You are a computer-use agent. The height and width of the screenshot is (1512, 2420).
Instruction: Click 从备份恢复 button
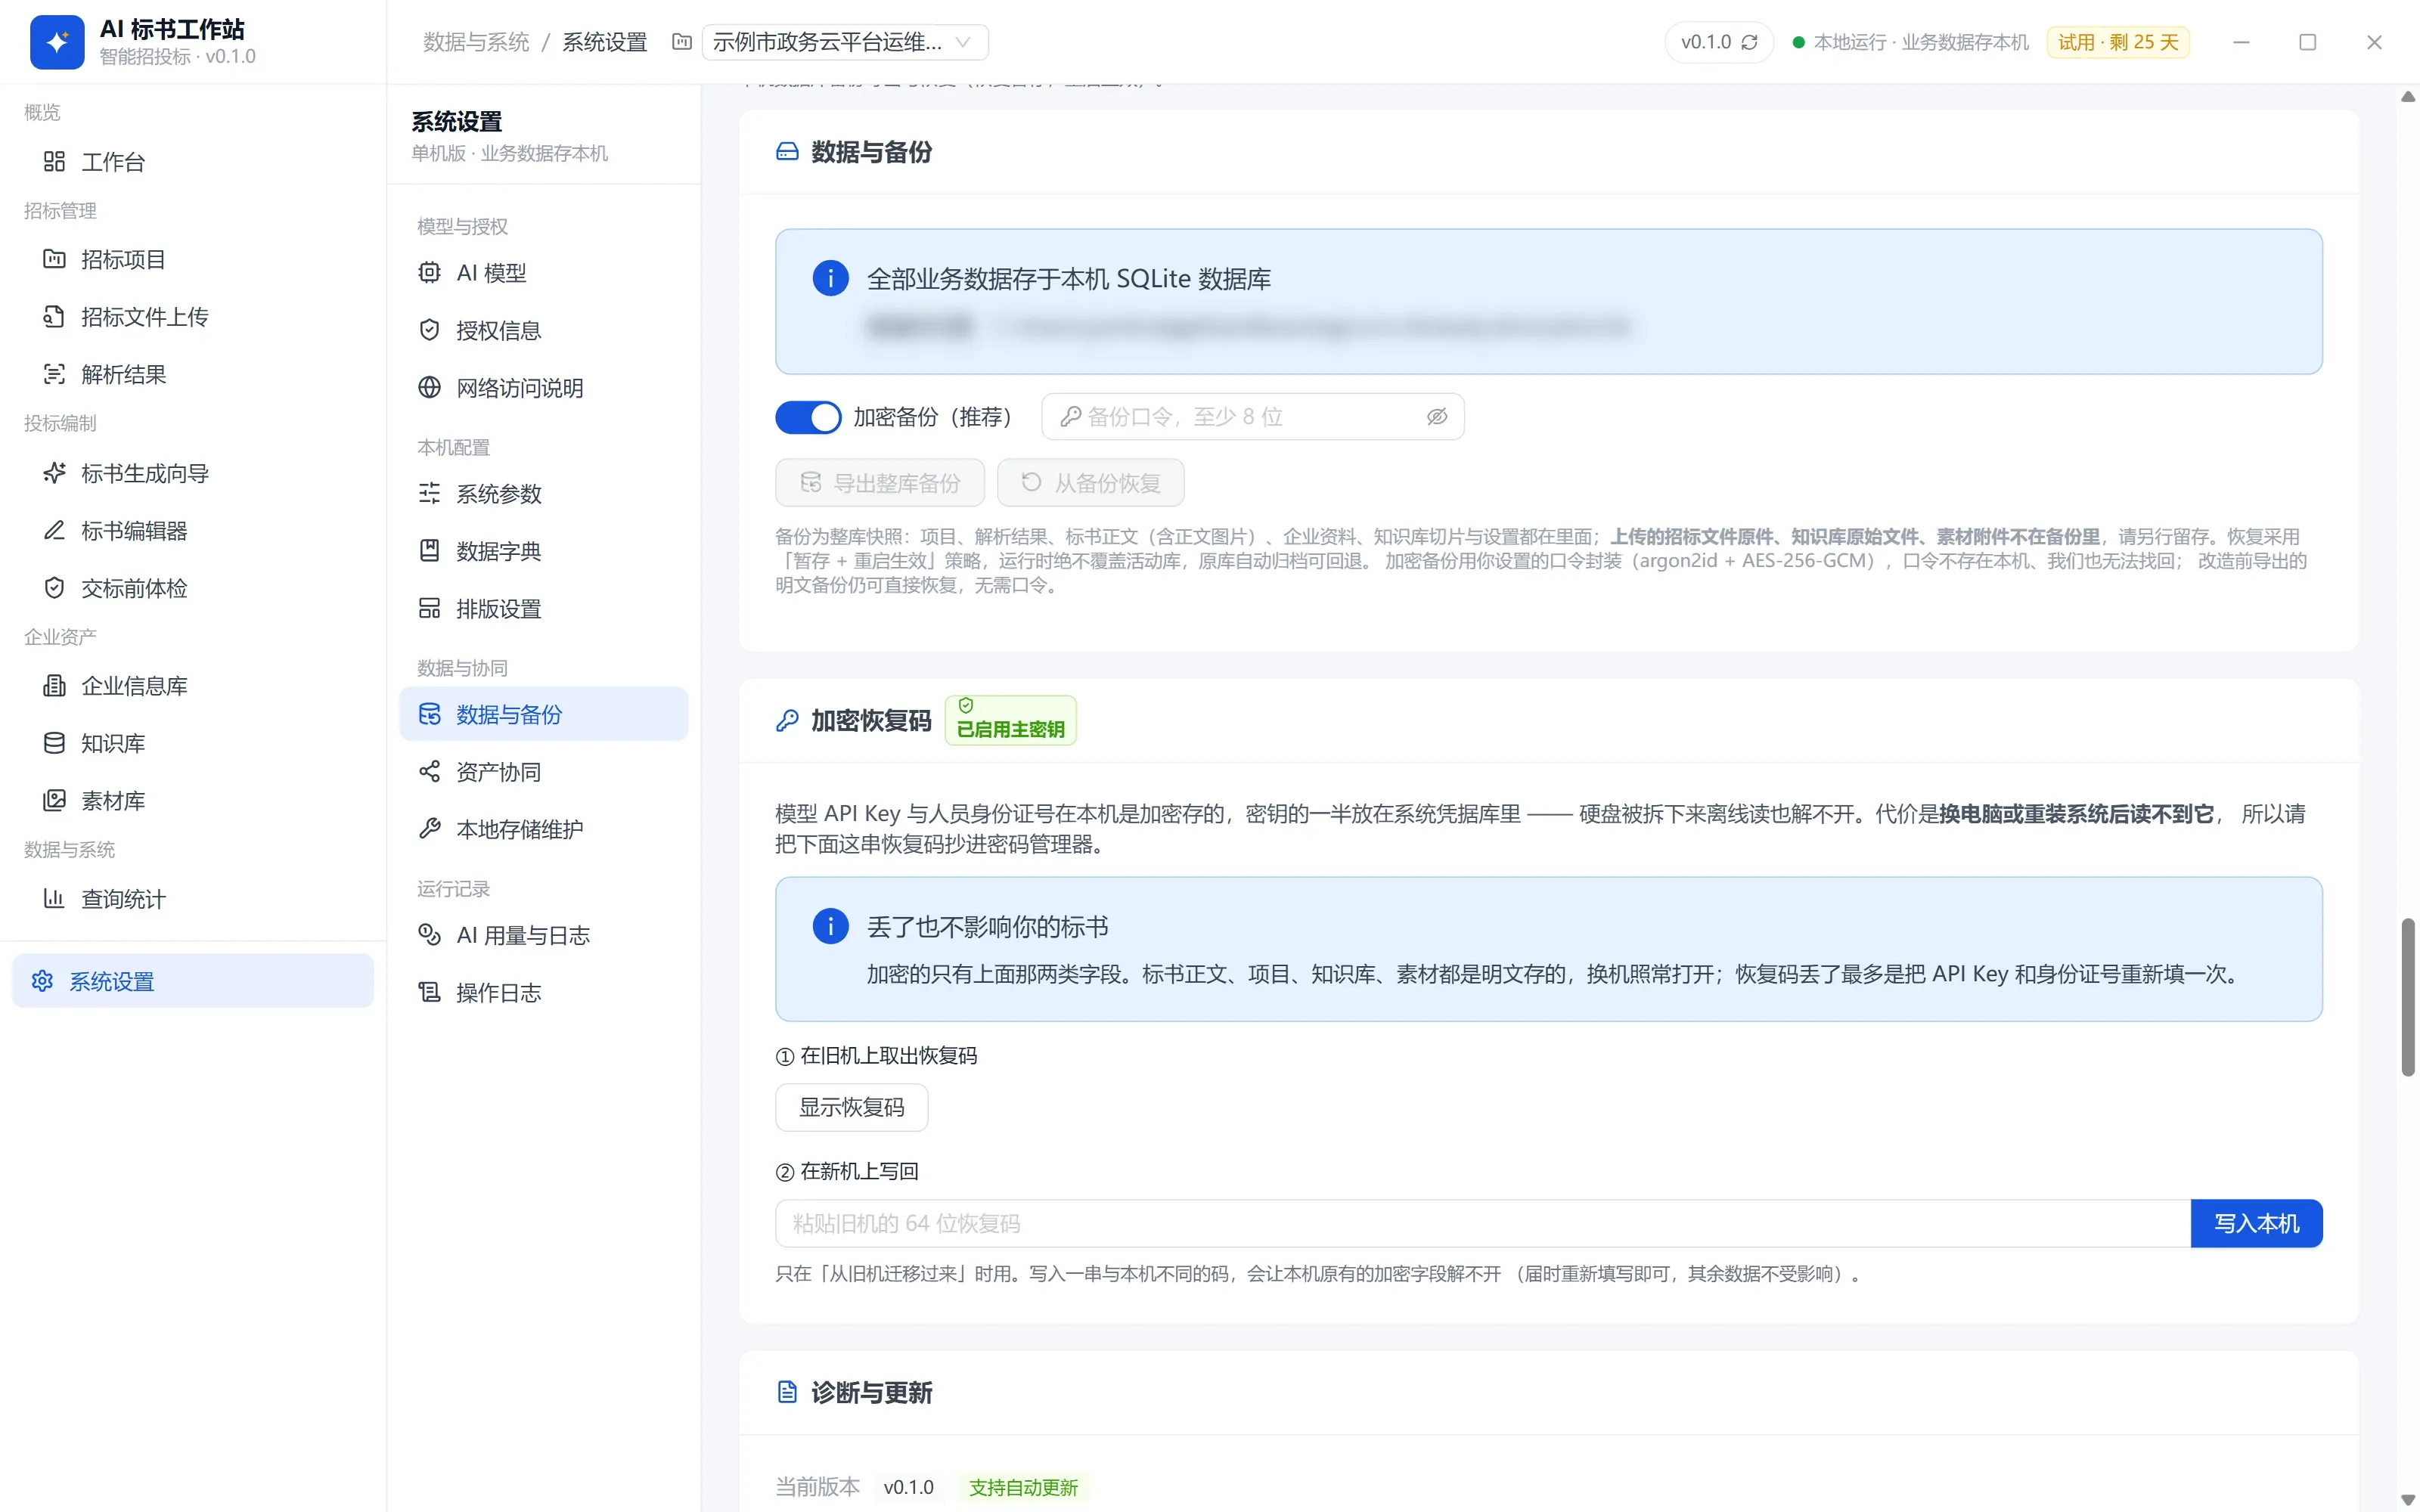coord(1090,483)
